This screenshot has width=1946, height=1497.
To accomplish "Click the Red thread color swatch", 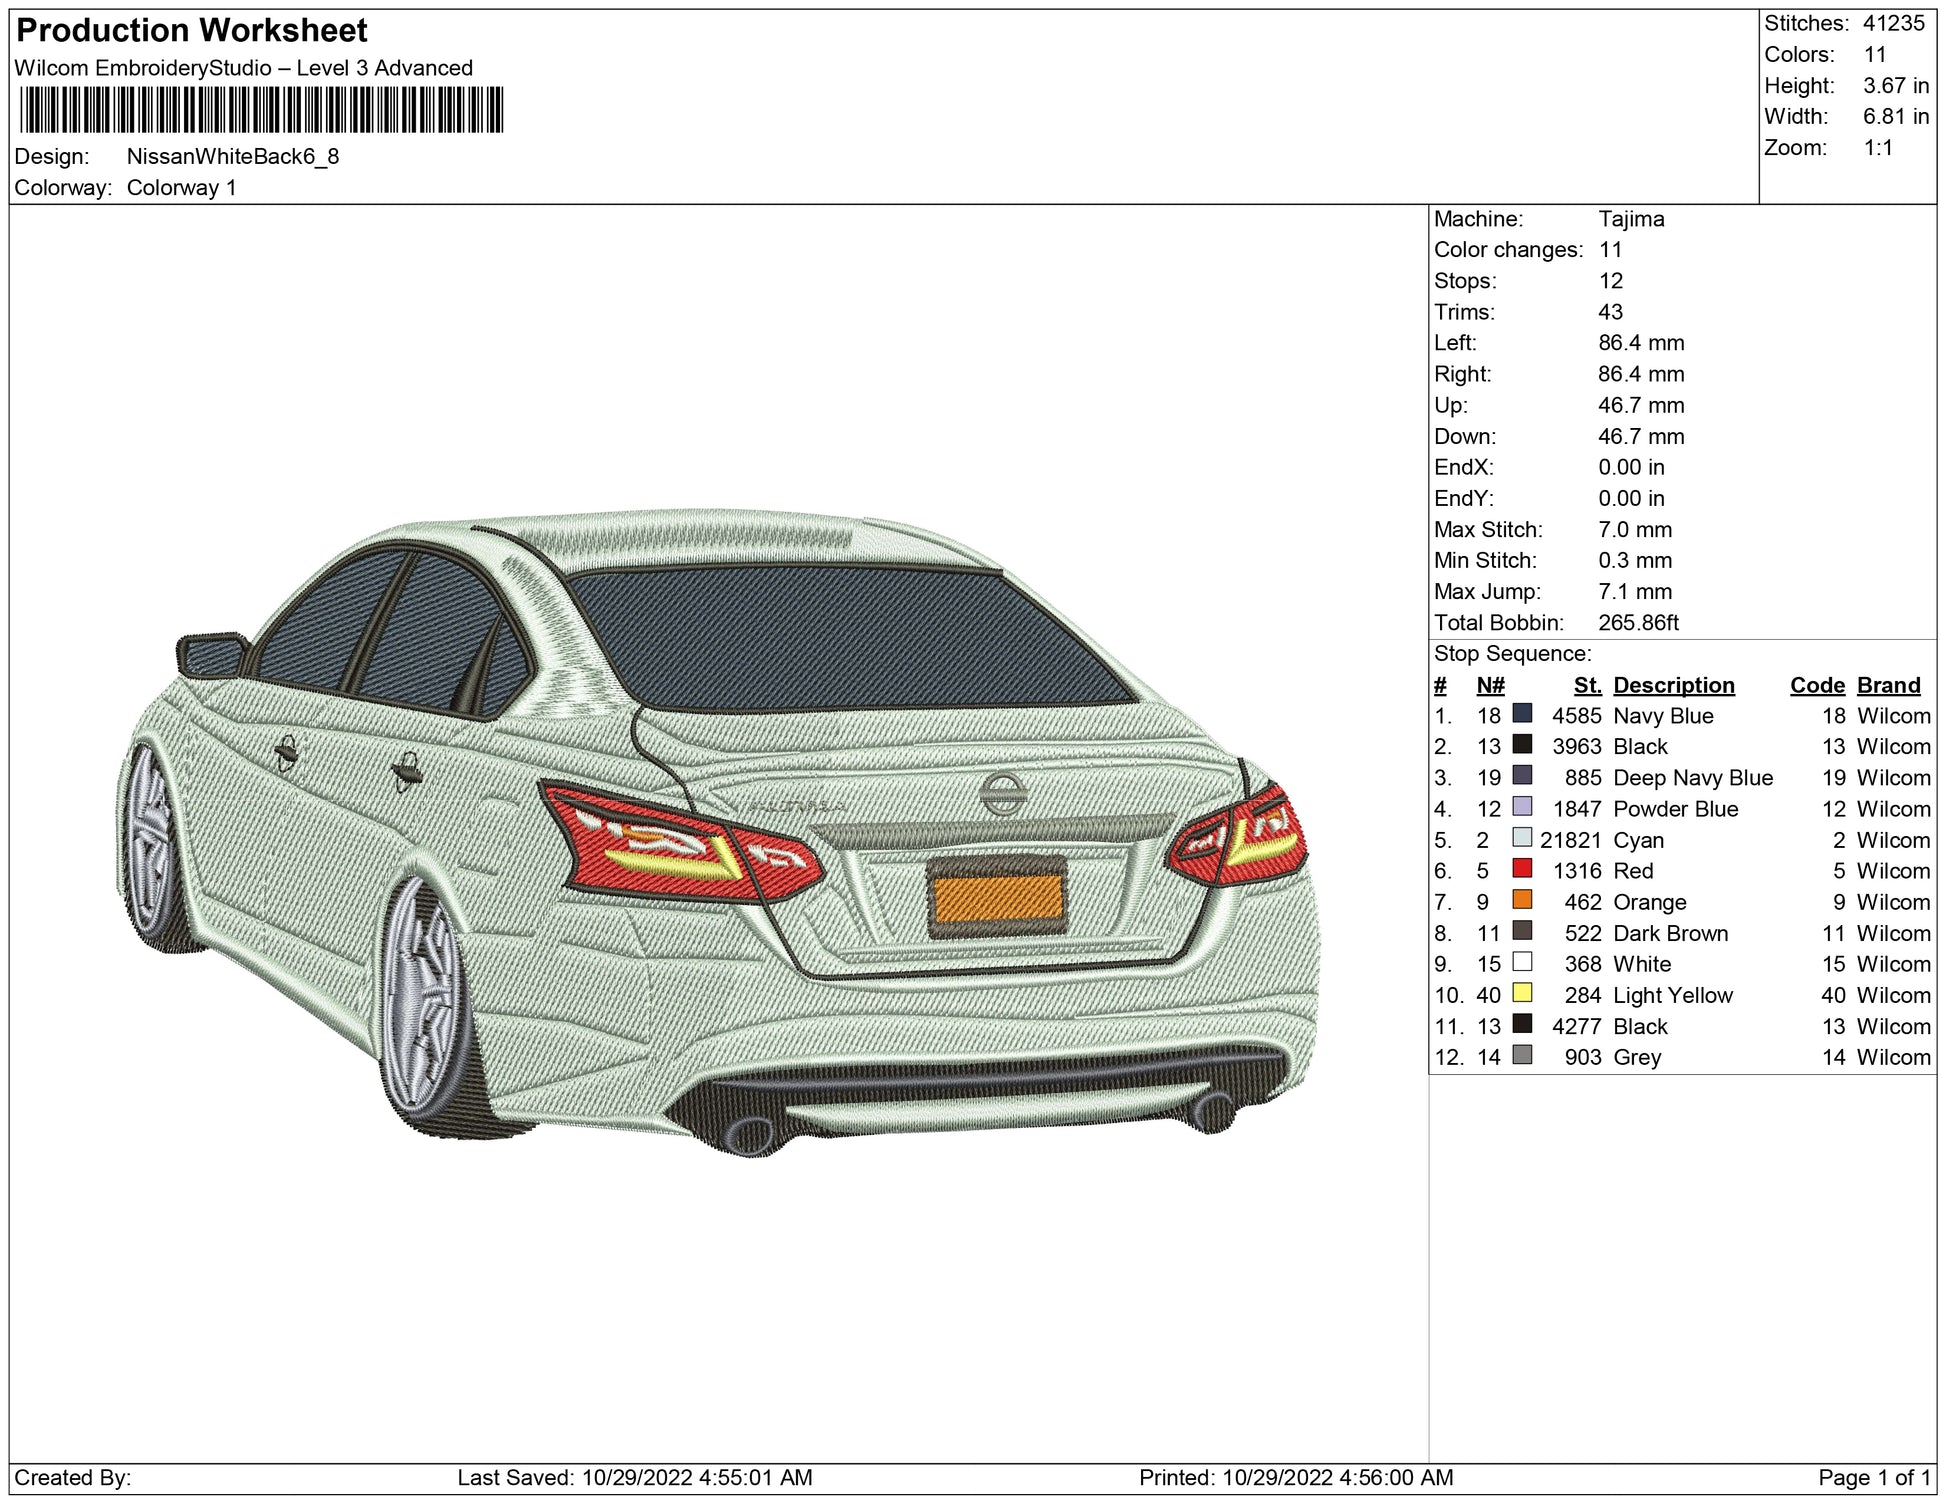I will tap(1522, 869).
